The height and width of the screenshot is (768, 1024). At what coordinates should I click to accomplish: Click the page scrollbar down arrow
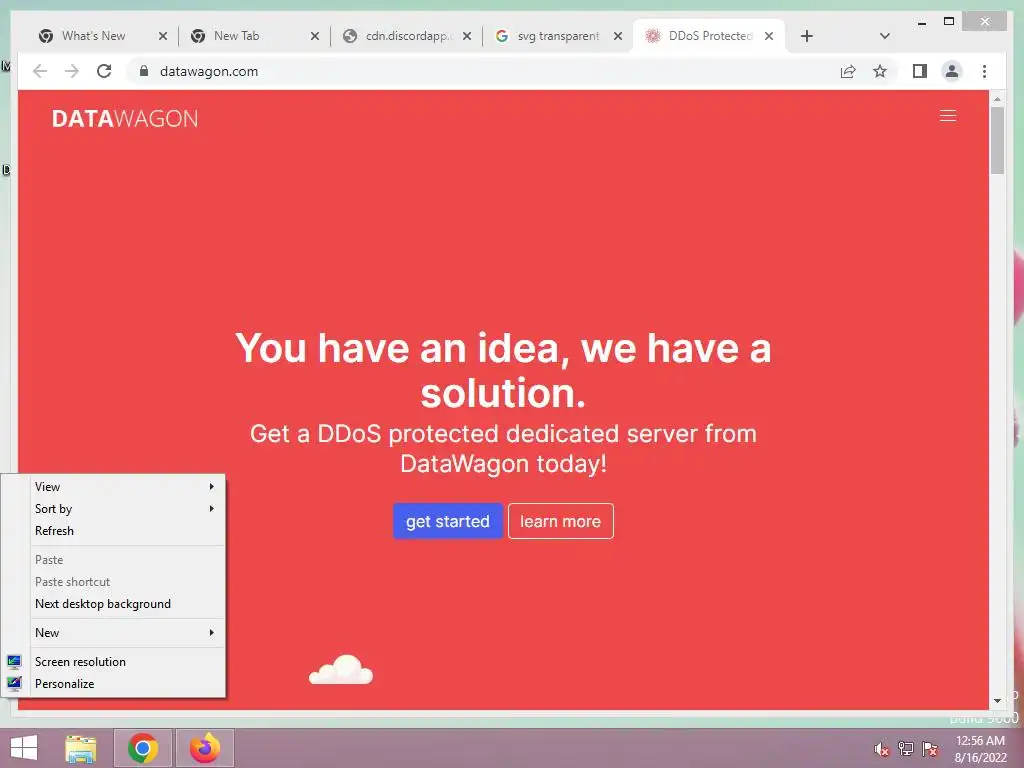pos(997,701)
